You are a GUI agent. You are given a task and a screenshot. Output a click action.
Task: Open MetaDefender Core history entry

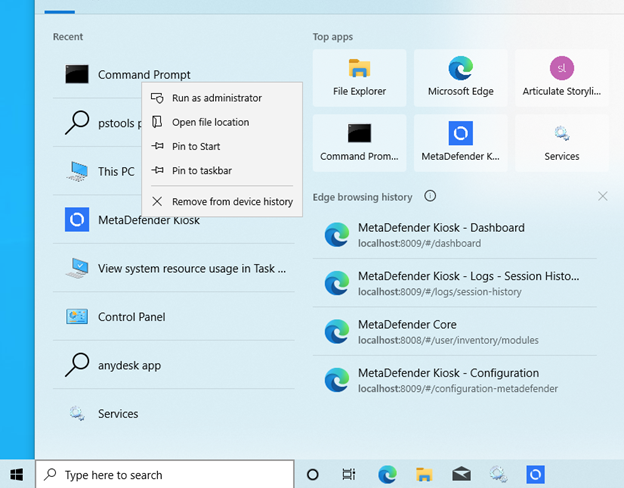click(x=454, y=332)
